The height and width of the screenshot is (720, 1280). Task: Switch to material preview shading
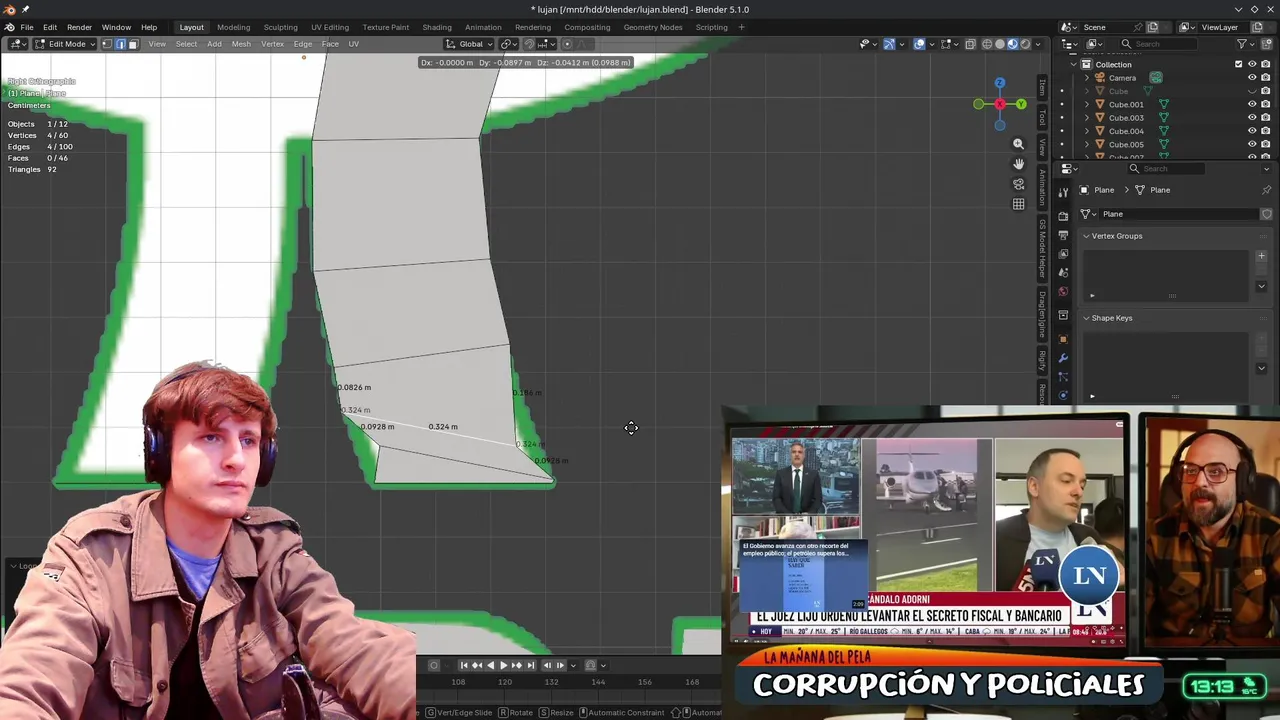[x=1012, y=44]
